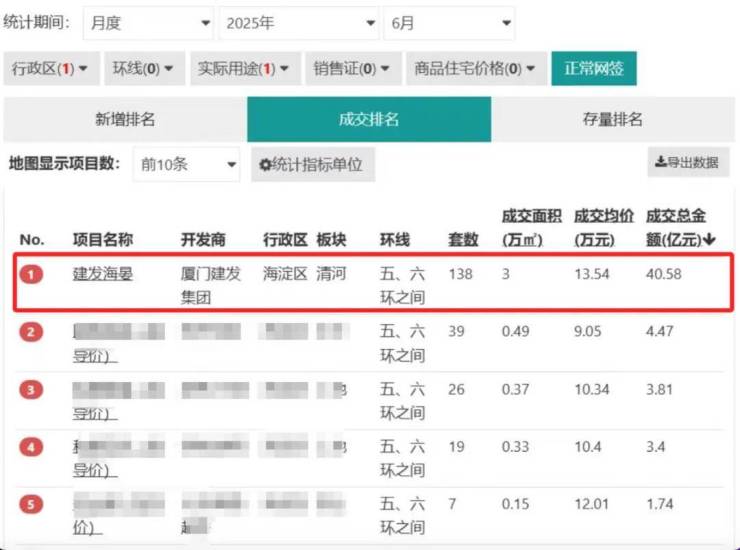
Task: Sort by 成交总金额(亿元) column header
Action: click(680, 227)
